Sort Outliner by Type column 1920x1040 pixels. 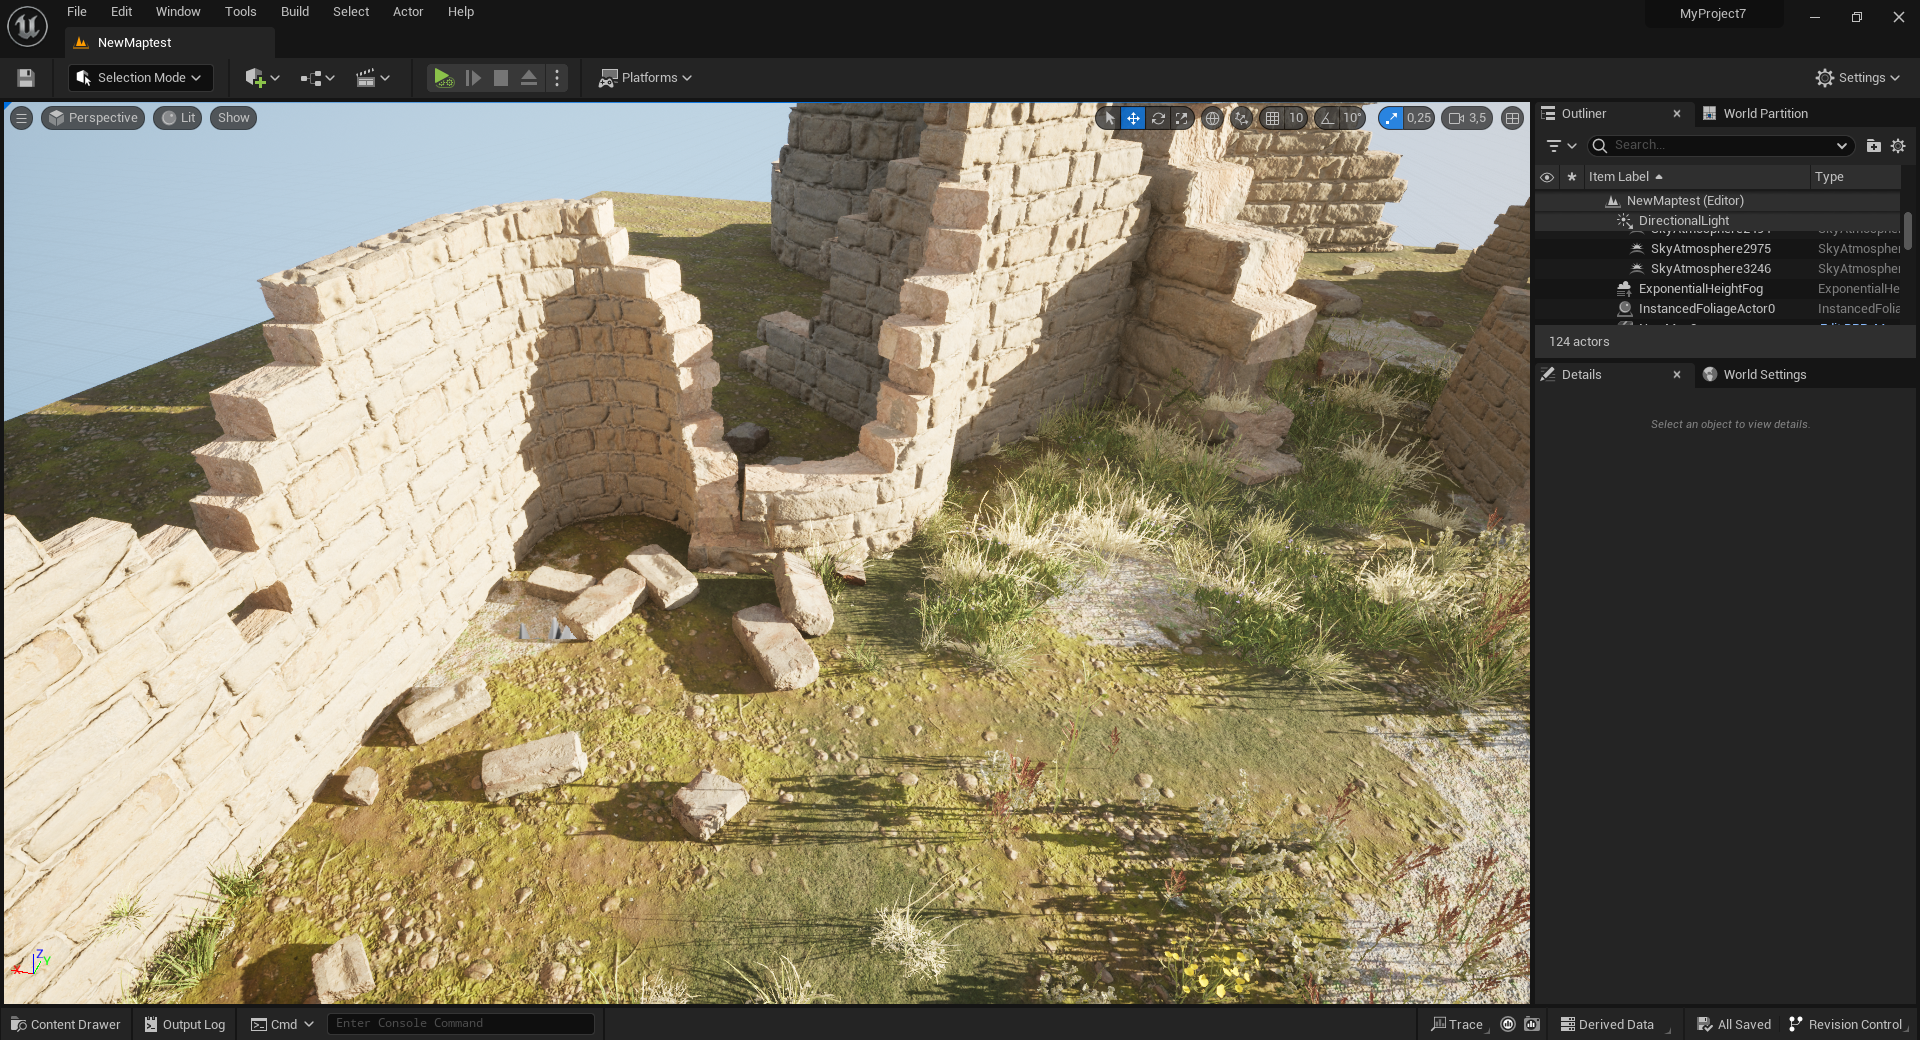coord(1855,177)
